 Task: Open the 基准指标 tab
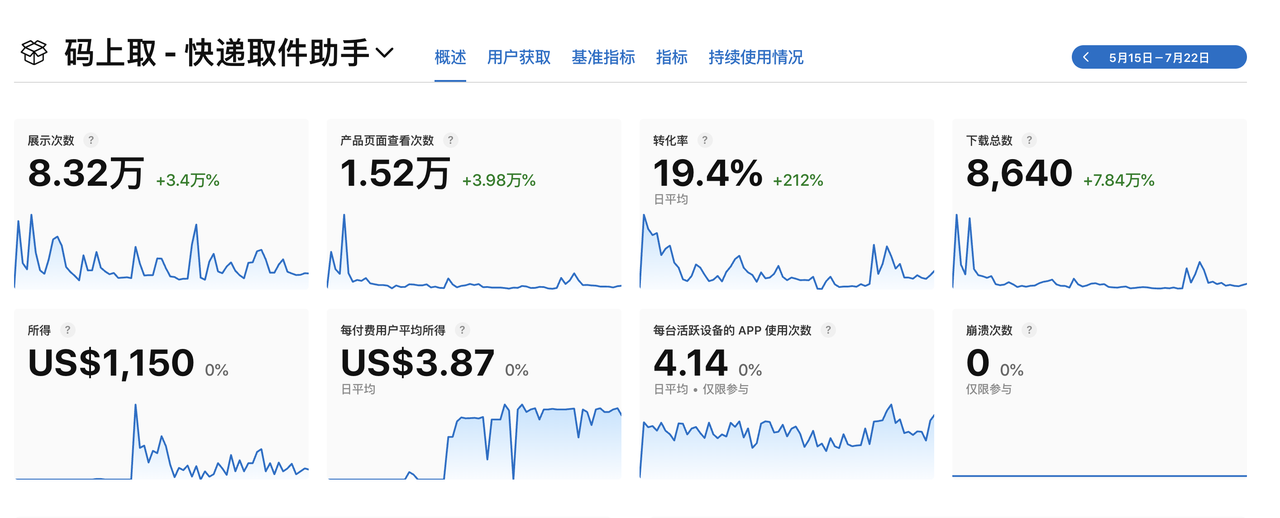pyautogui.click(x=603, y=57)
